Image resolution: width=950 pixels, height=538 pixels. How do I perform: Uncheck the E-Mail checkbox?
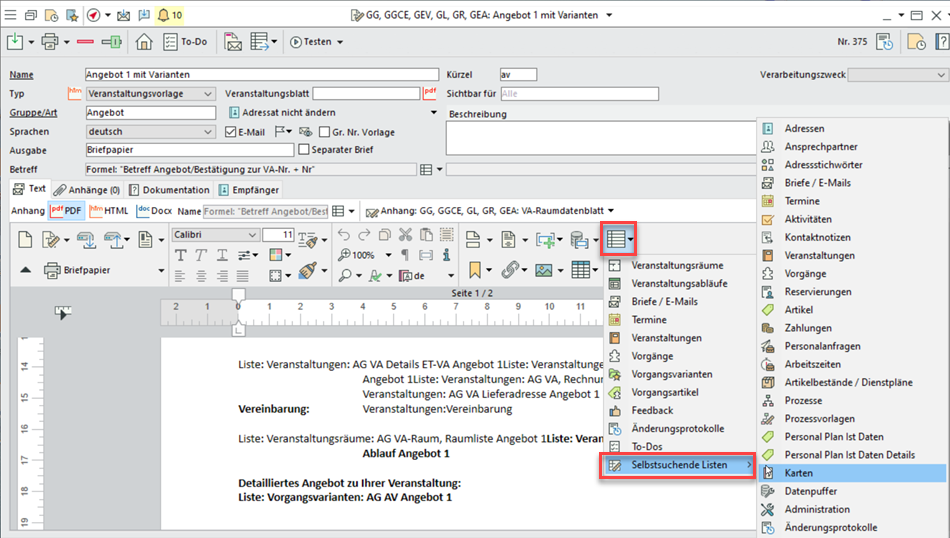[x=232, y=132]
